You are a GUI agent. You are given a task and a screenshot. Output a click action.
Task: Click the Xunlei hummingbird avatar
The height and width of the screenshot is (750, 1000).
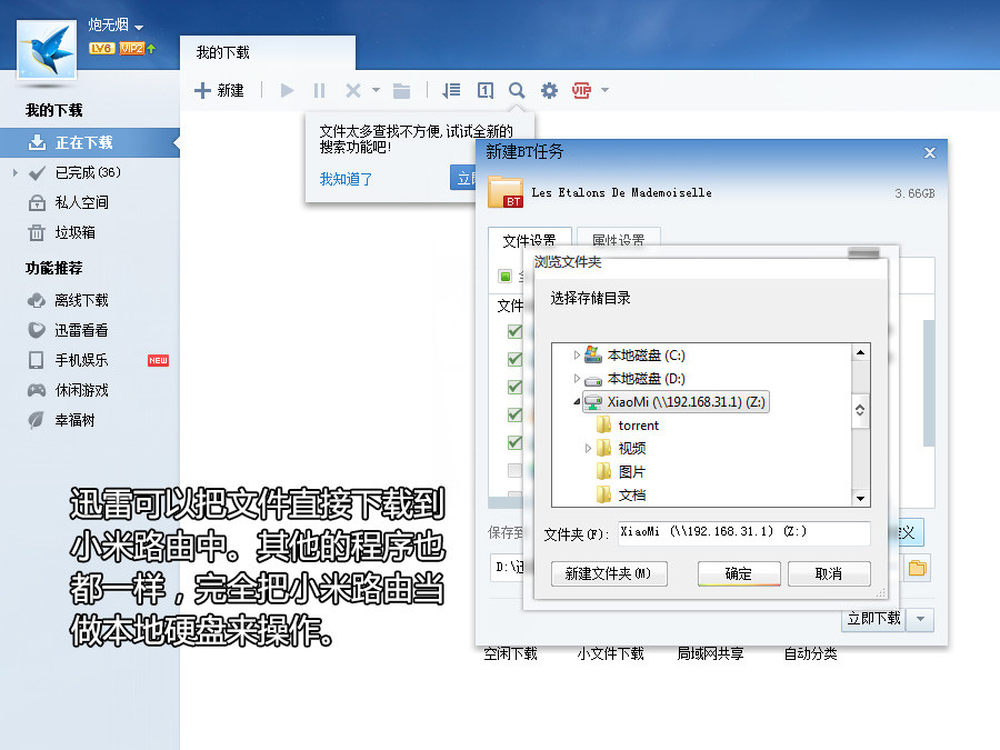click(47, 50)
